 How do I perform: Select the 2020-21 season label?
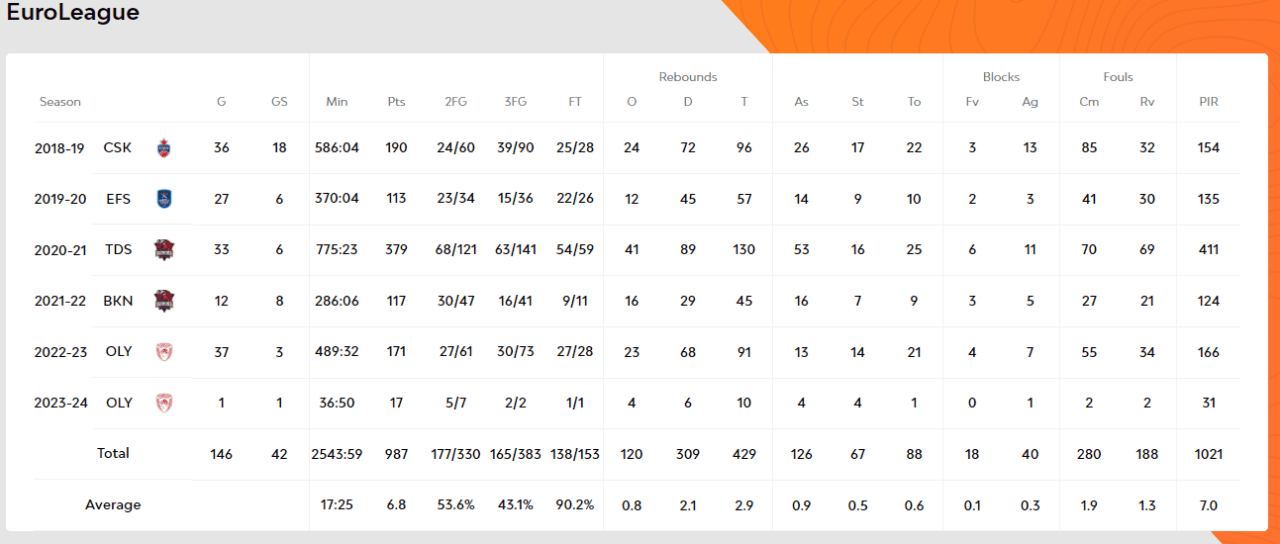tap(59, 250)
